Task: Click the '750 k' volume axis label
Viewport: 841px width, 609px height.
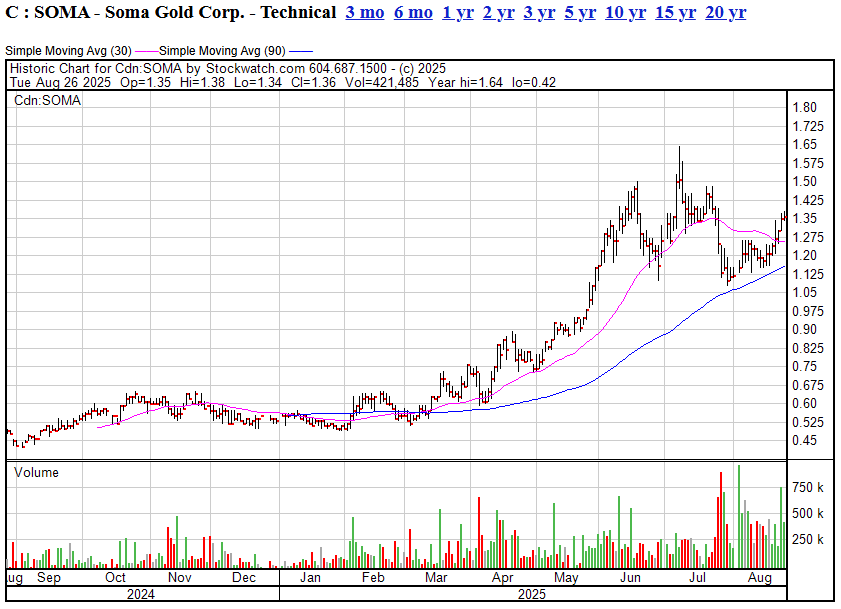Action: click(808, 488)
